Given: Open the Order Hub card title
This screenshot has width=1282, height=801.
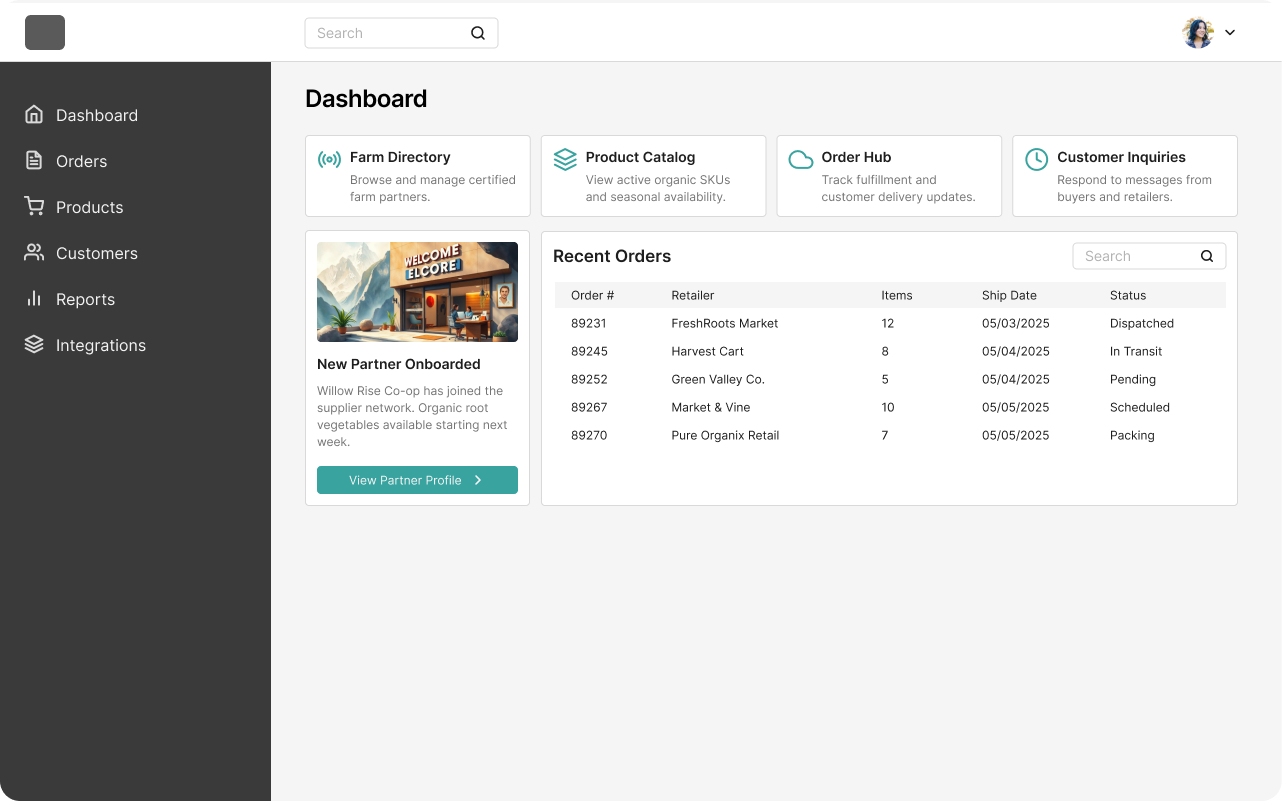Looking at the screenshot, I should [856, 157].
